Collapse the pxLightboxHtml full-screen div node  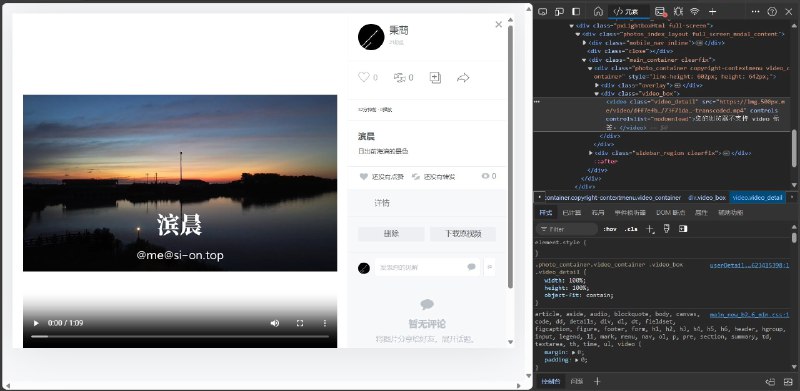(x=571, y=26)
